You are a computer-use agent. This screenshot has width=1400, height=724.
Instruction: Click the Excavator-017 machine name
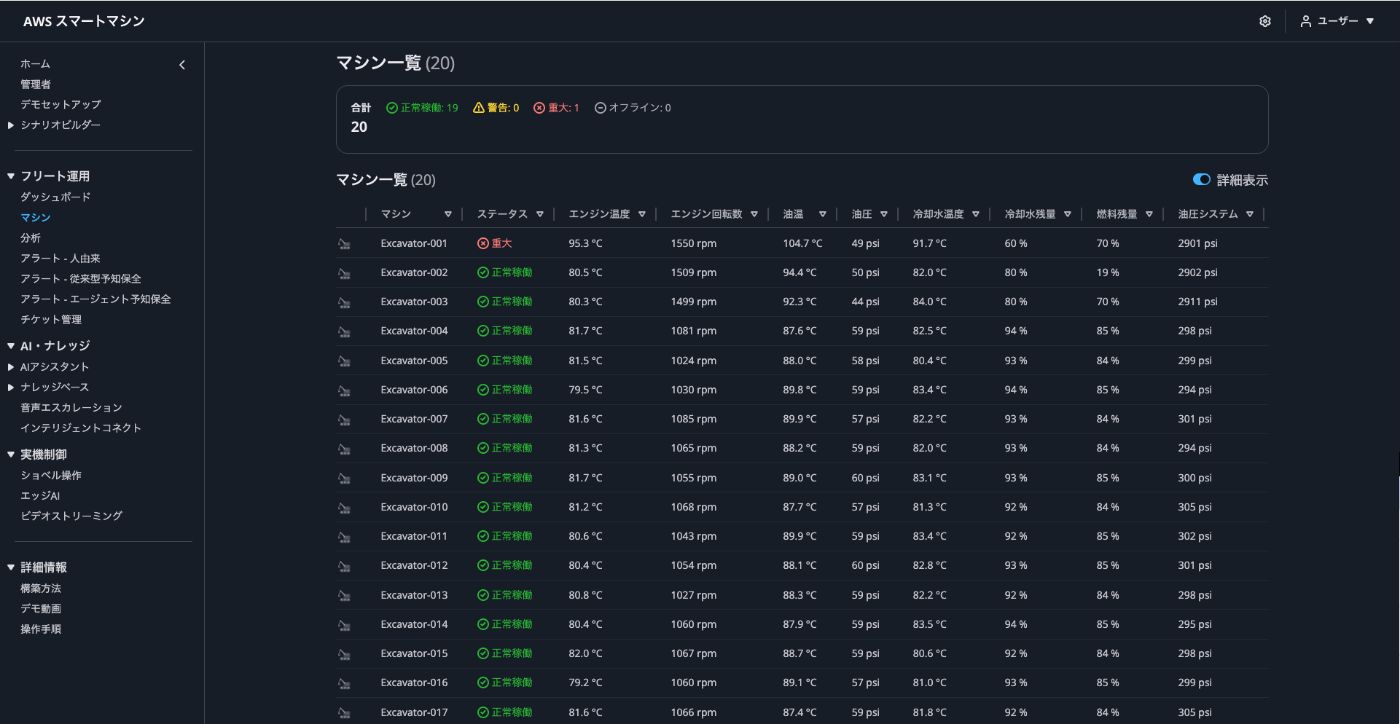[414, 712]
